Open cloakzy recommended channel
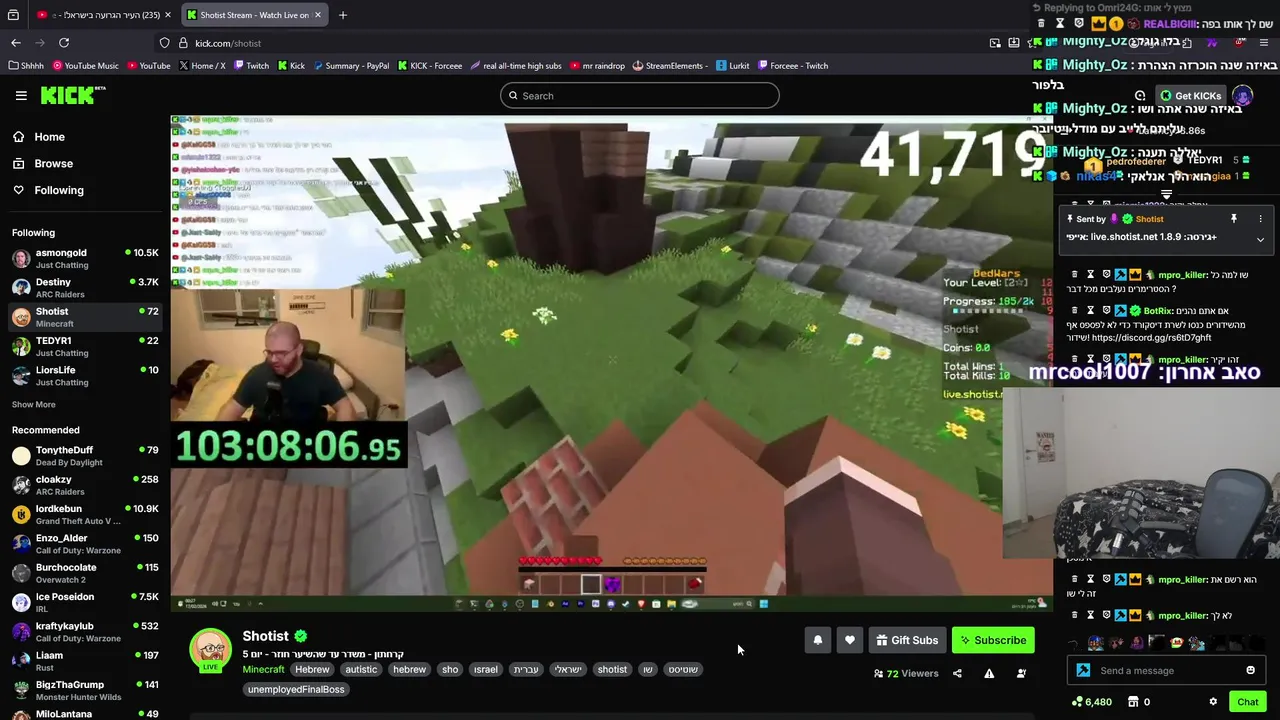The height and width of the screenshot is (720, 1280). (x=85, y=485)
